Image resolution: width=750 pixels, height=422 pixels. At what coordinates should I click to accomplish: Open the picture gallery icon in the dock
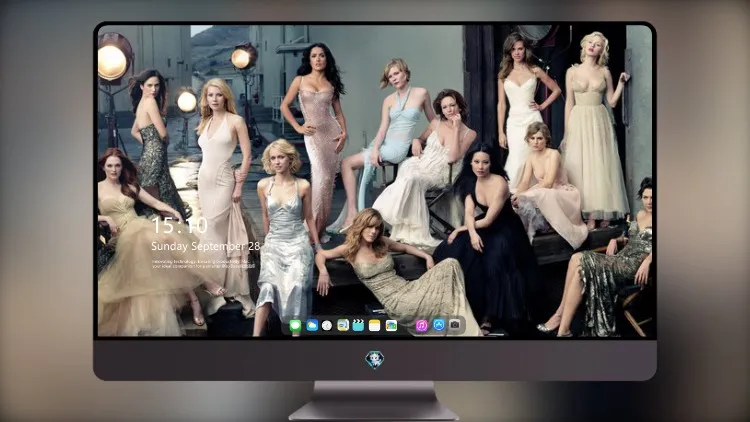(x=391, y=326)
